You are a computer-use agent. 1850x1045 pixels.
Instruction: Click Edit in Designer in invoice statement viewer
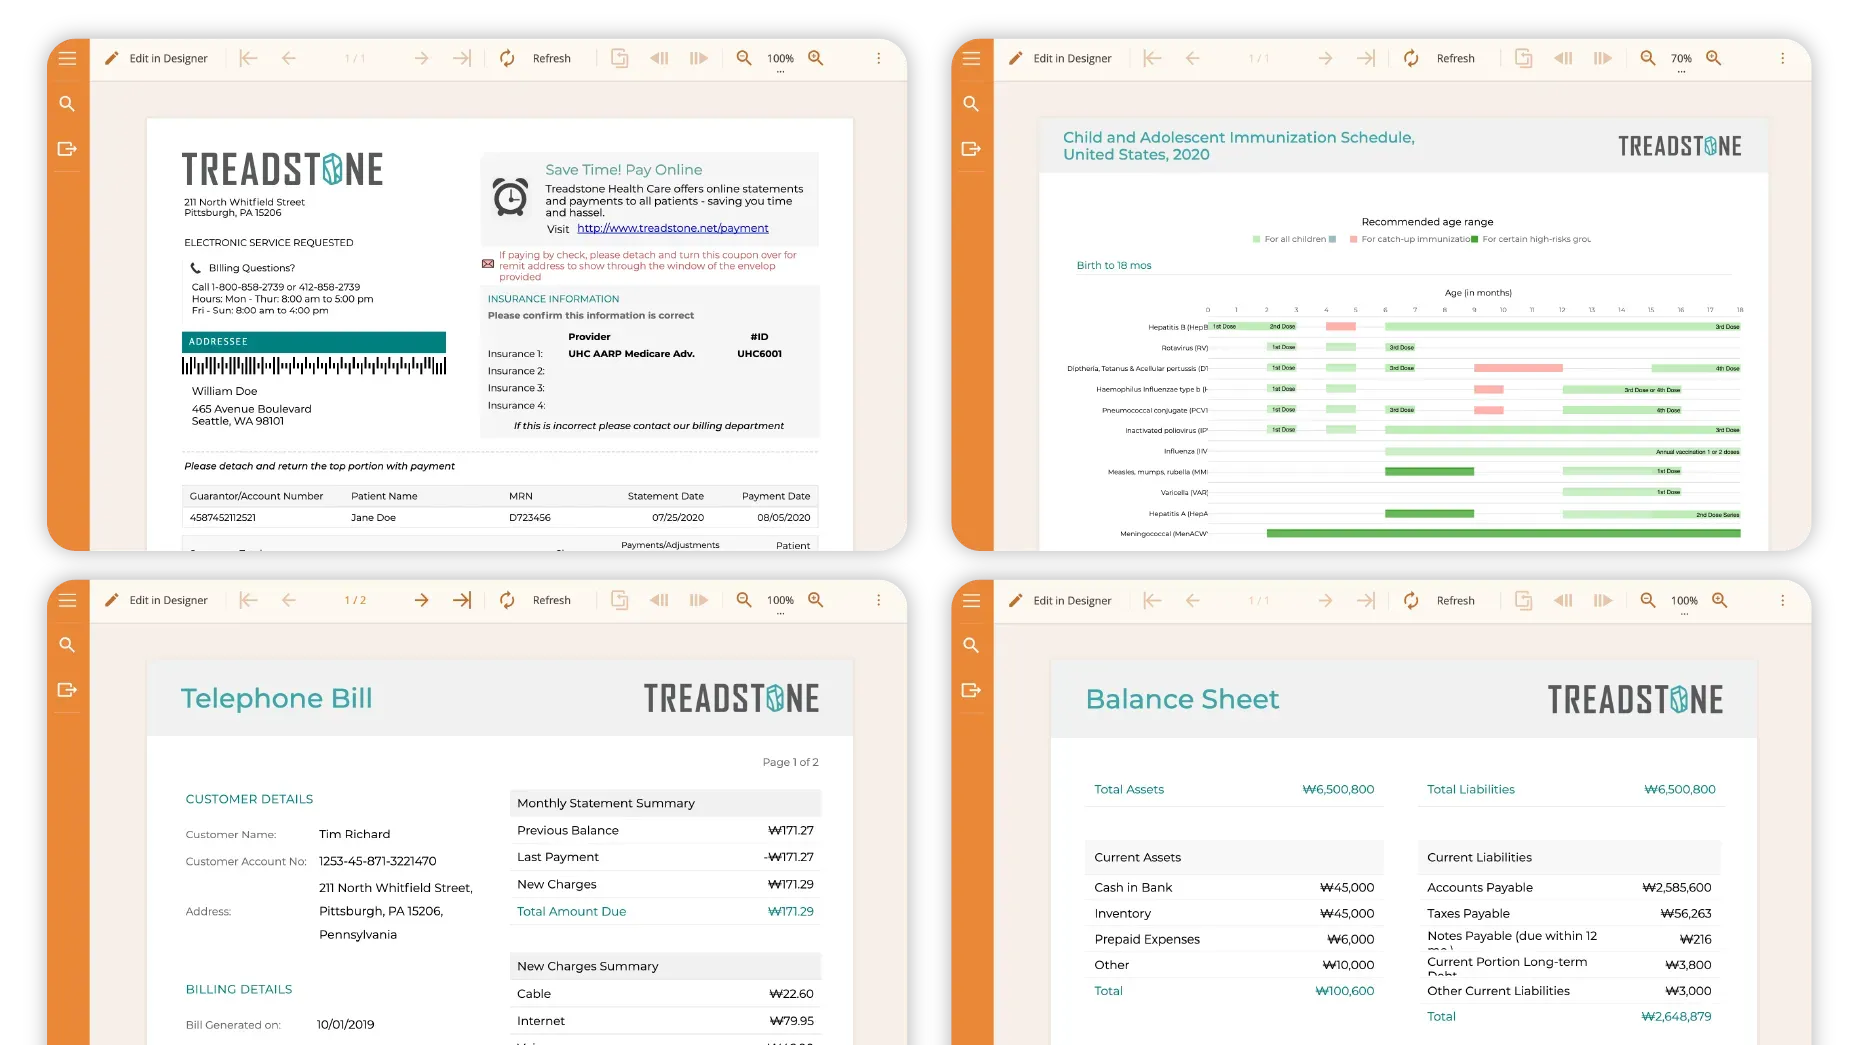click(156, 58)
